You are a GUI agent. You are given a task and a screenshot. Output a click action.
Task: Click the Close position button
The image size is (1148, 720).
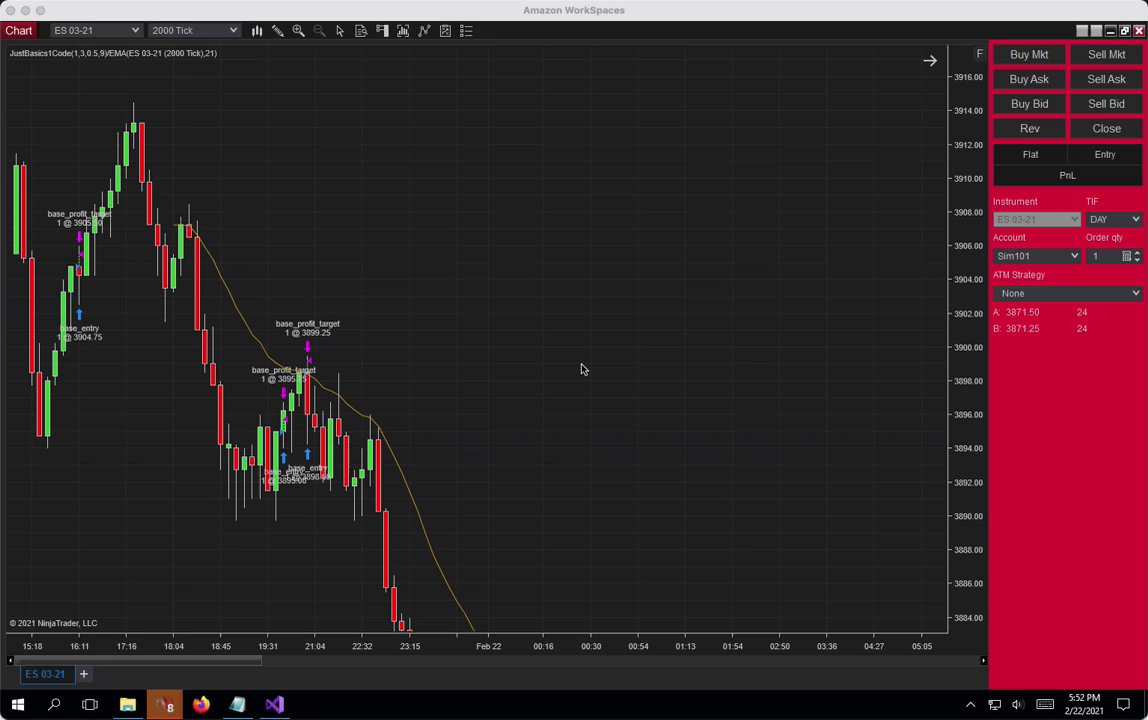[x=1106, y=128]
